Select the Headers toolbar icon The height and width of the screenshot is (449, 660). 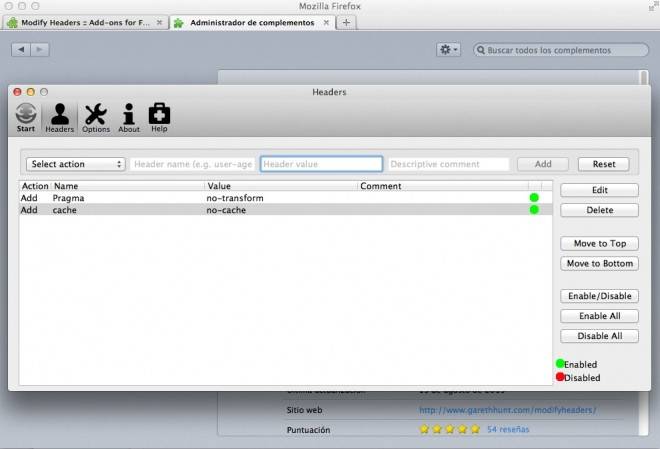coord(59,118)
